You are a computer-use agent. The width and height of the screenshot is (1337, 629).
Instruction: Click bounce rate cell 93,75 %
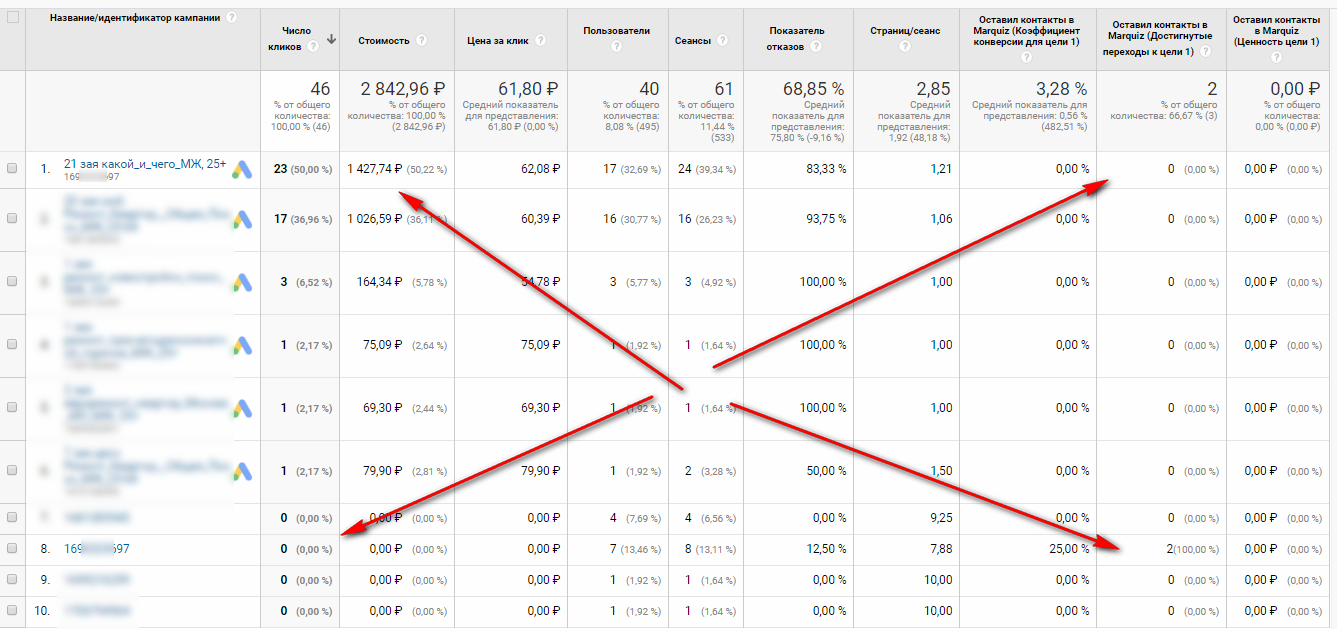pos(826,219)
